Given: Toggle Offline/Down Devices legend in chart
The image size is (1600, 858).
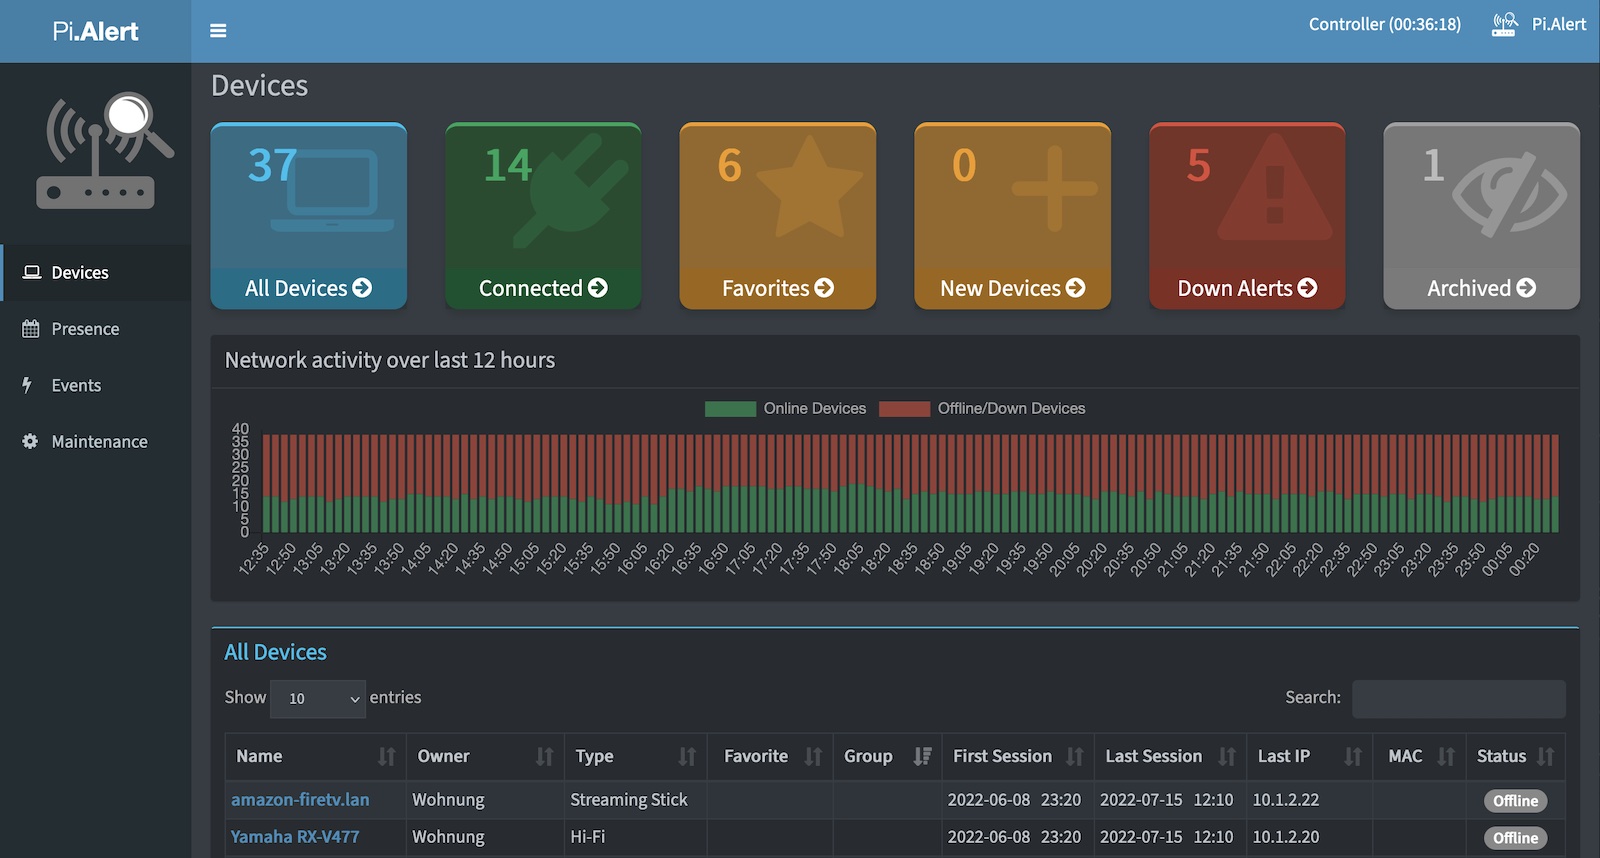Looking at the screenshot, I should (1010, 408).
